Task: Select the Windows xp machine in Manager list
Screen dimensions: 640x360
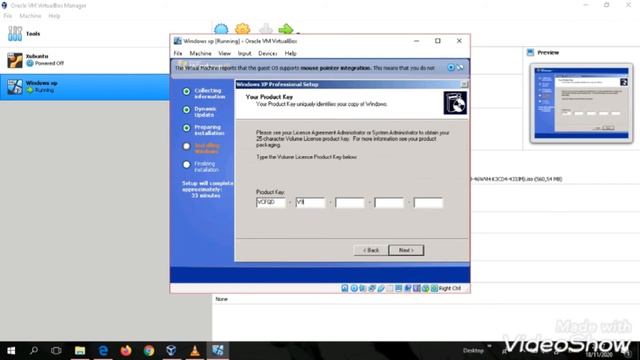Action: (x=84, y=87)
